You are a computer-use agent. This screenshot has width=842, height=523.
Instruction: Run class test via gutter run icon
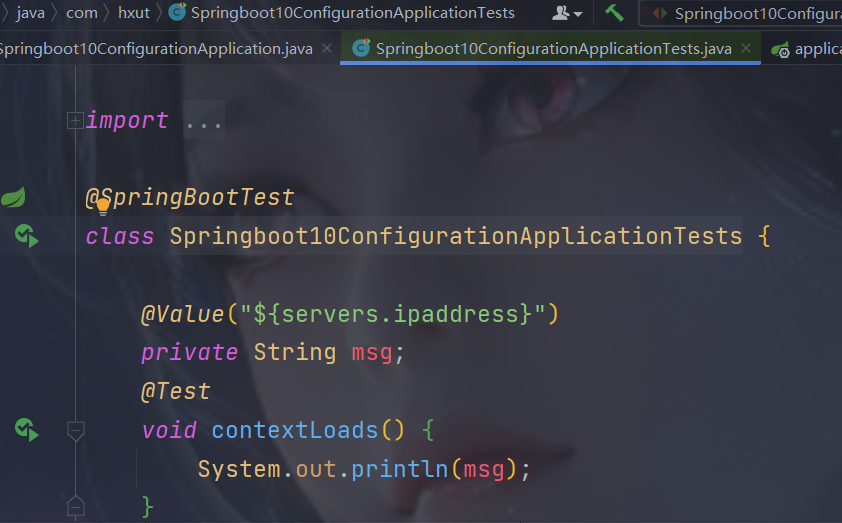(26, 236)
